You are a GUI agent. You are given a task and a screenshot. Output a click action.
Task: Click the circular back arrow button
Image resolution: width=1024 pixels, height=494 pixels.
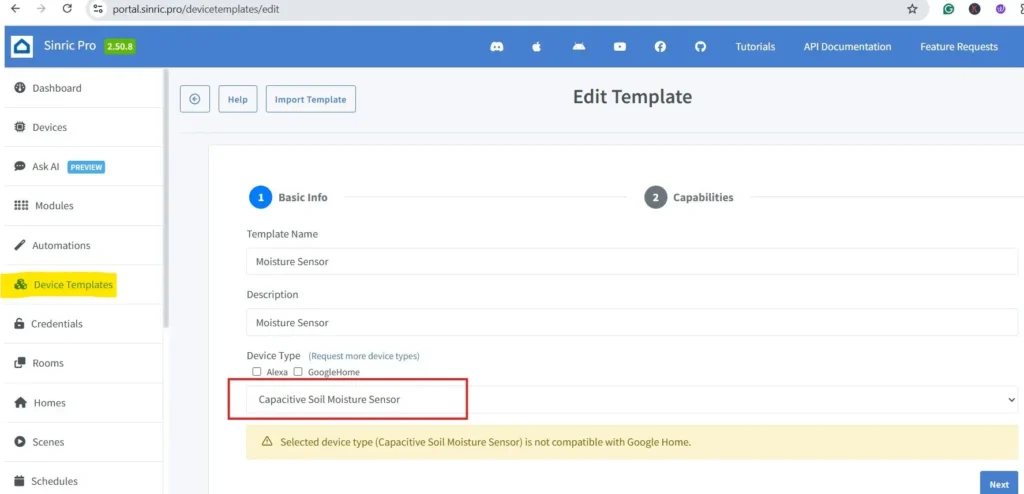pos(194,99)
